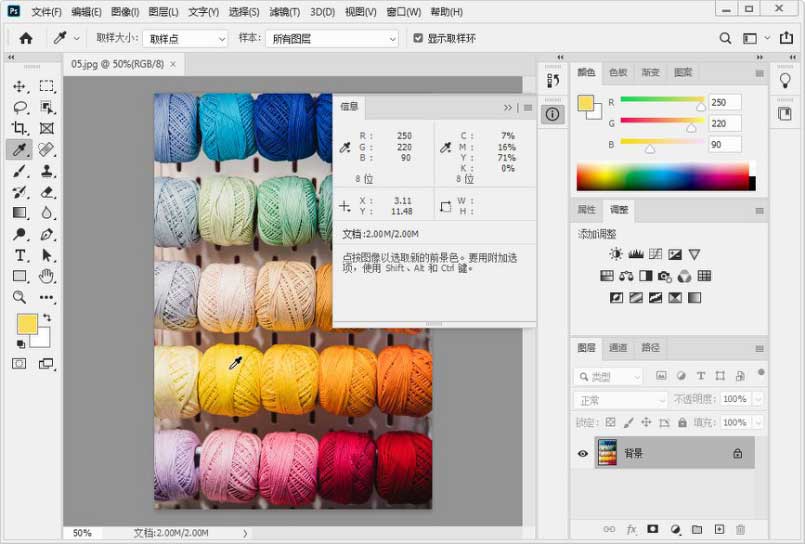The height and width of the screenshot is (544, 805).
Task: Select the Zoom tool in toolbar
Action: pyautogui.click(x=19, y=297)
